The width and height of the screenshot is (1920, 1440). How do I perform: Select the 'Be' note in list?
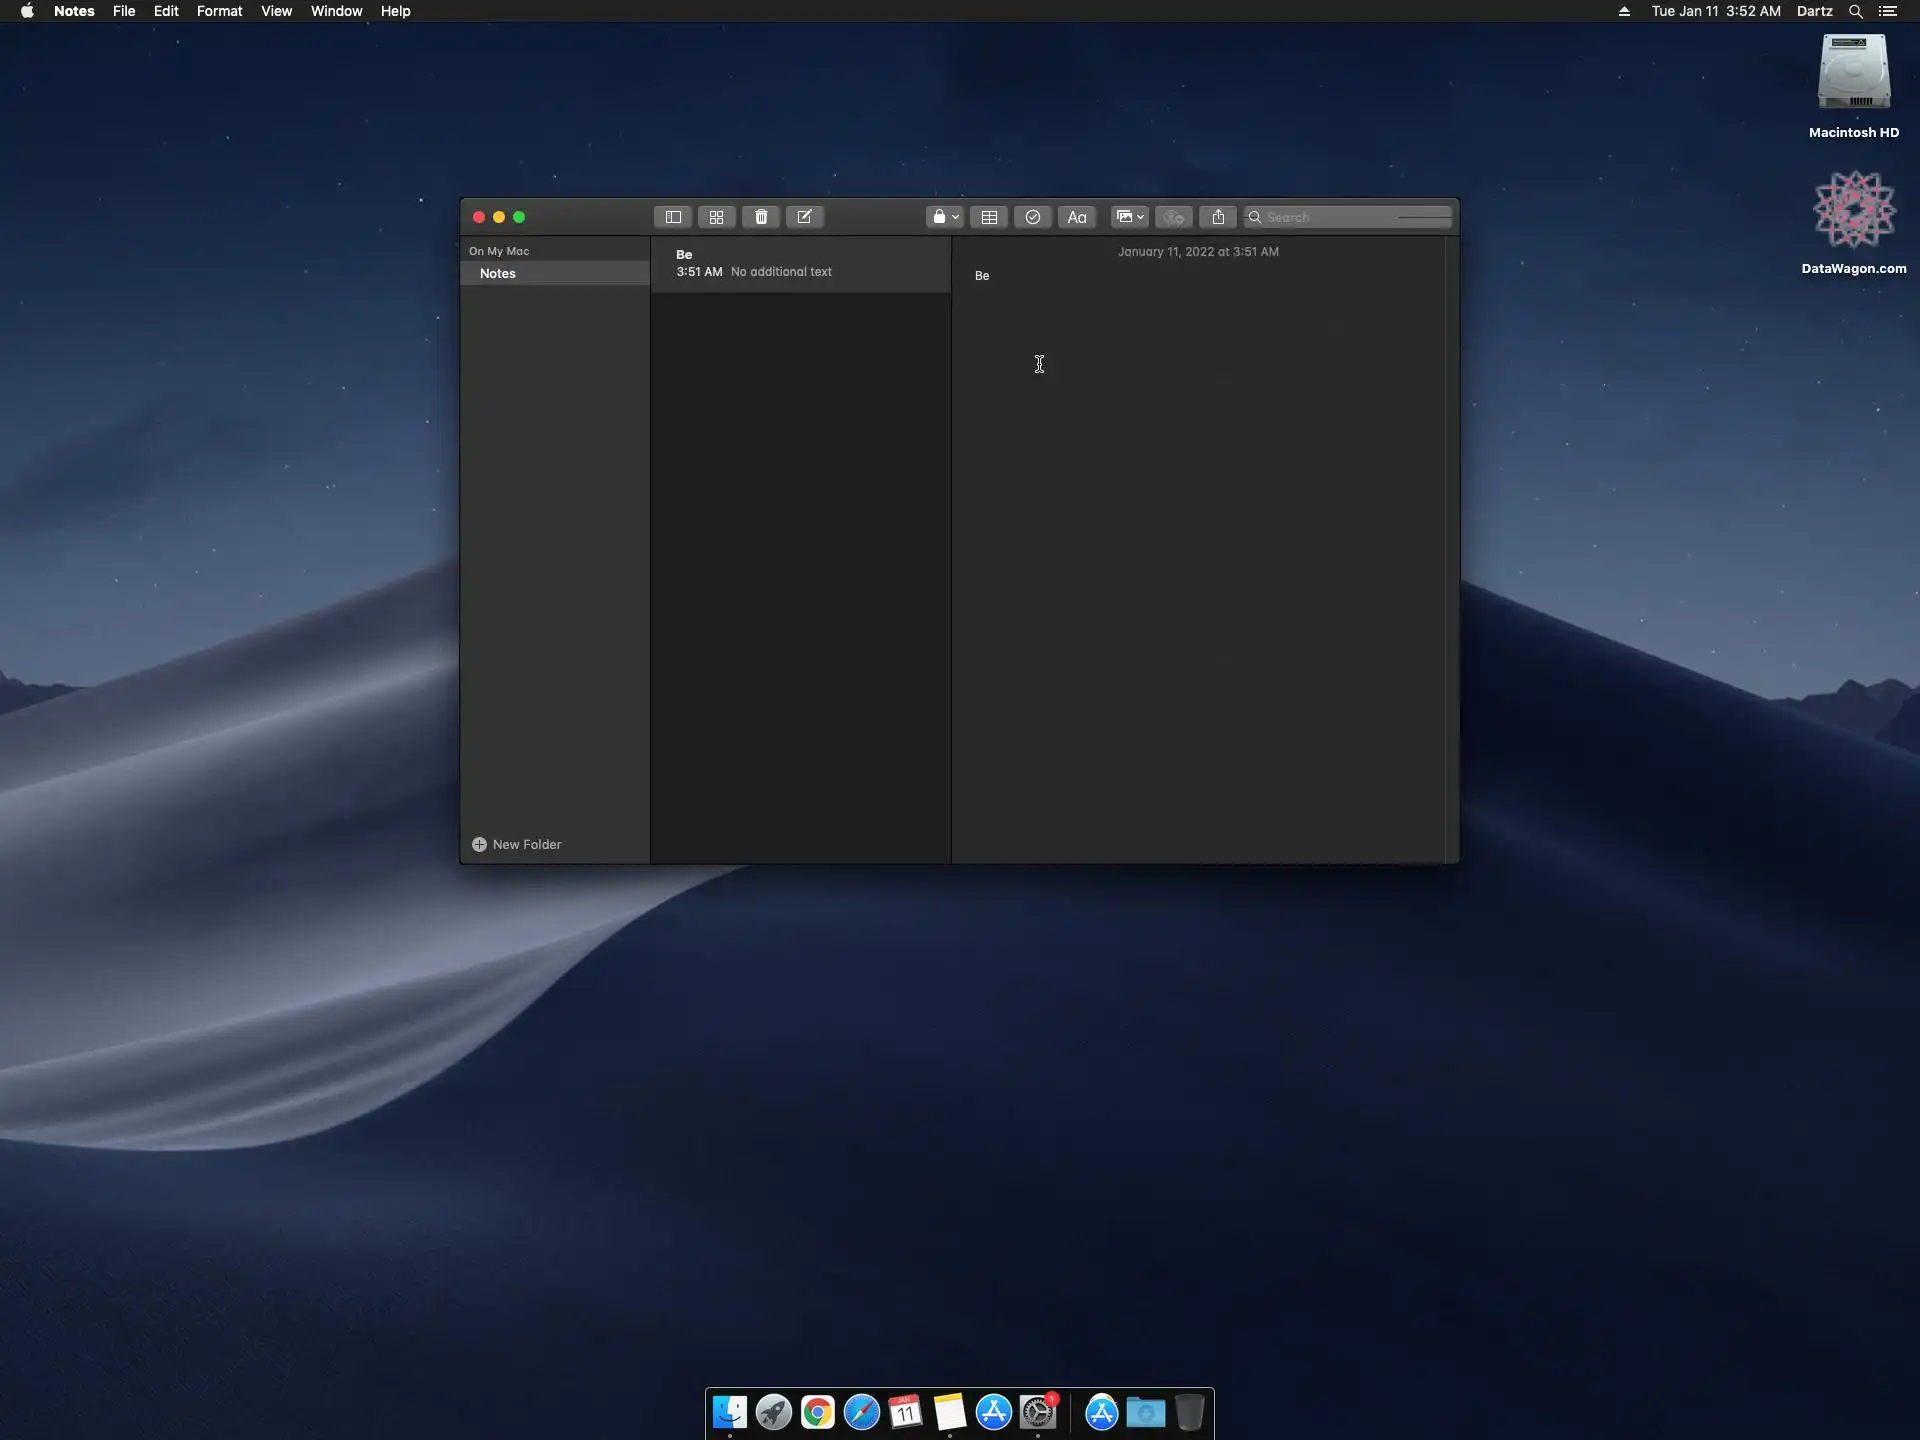(x=800, y=263)
